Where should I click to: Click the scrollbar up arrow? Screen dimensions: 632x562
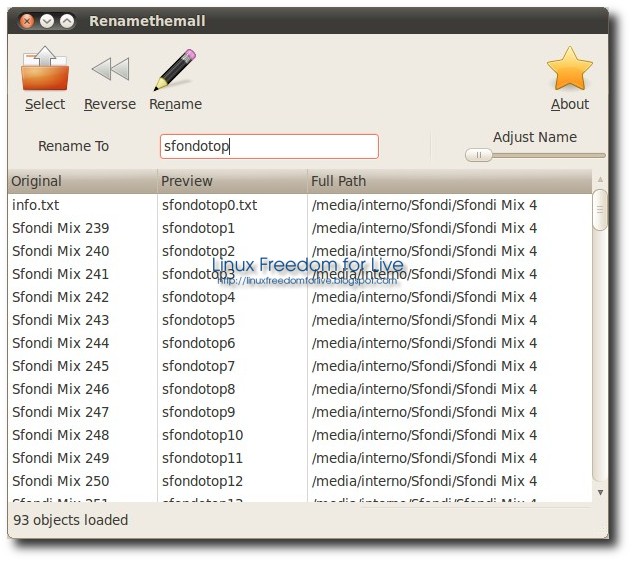(x=600, y=179)
